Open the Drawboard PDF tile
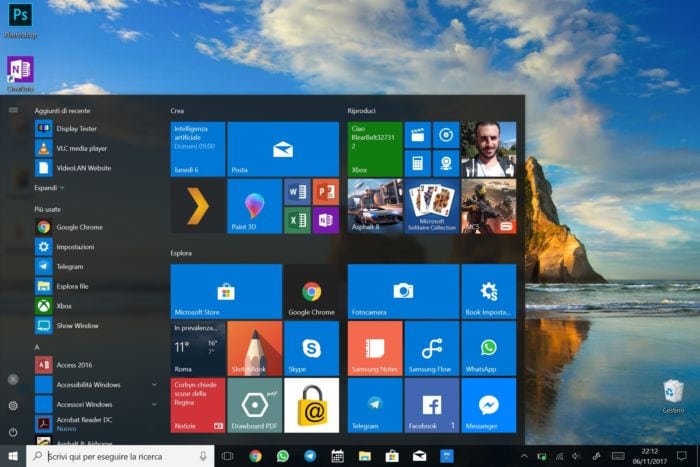The image size is (700, 467). click(254, 405)
